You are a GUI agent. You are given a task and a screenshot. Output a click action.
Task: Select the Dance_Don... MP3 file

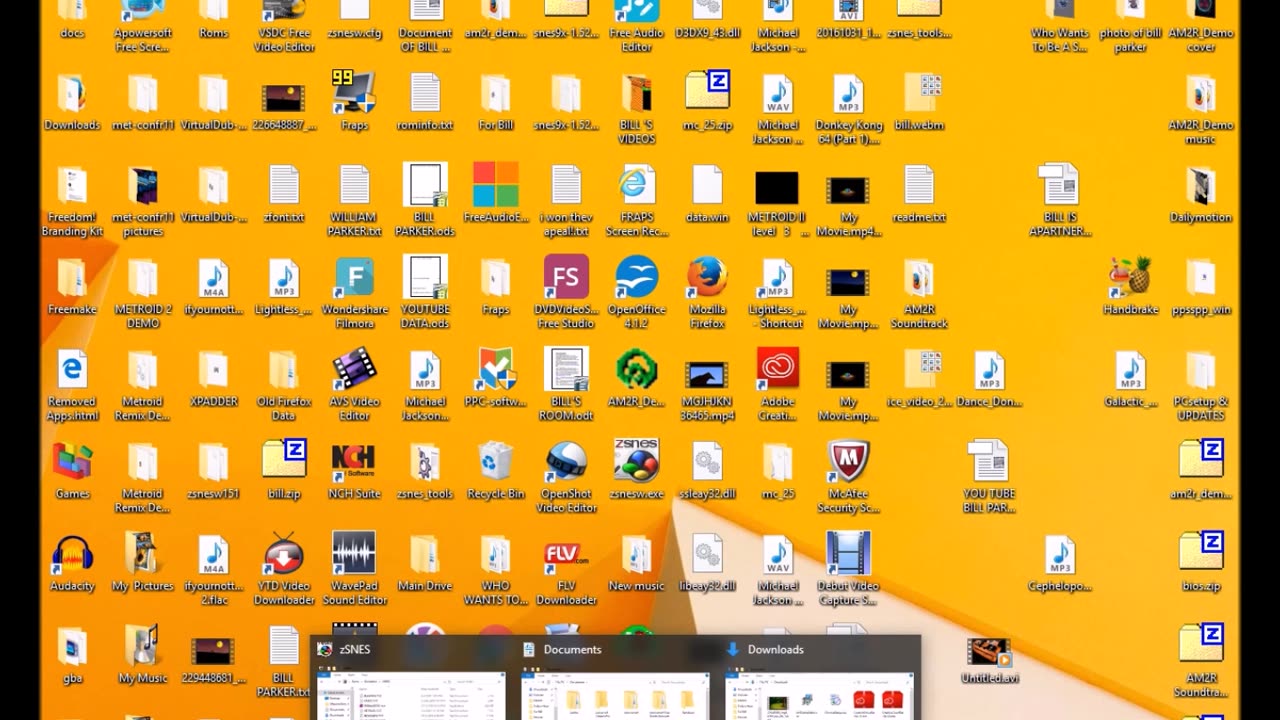[989, 371]
